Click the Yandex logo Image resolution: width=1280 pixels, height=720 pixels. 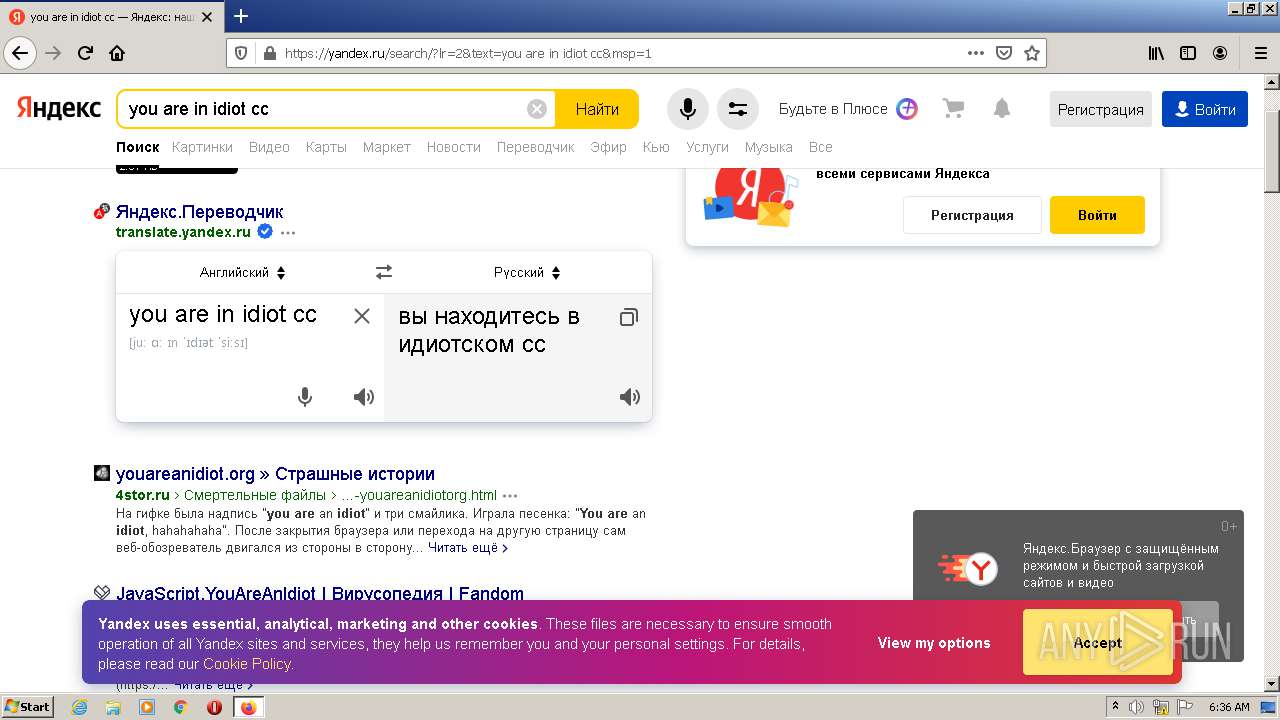59,108
